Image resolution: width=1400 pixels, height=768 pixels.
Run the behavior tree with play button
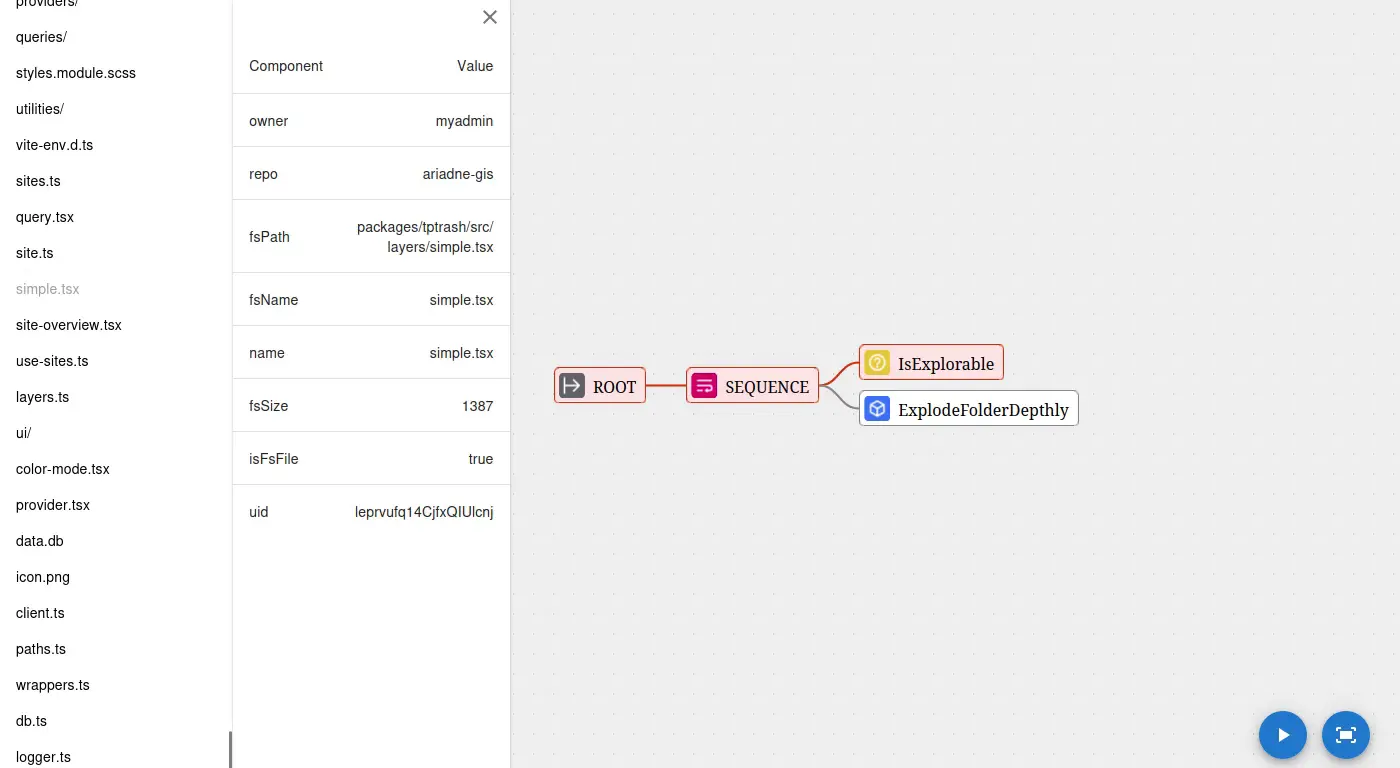[1283, 735]
